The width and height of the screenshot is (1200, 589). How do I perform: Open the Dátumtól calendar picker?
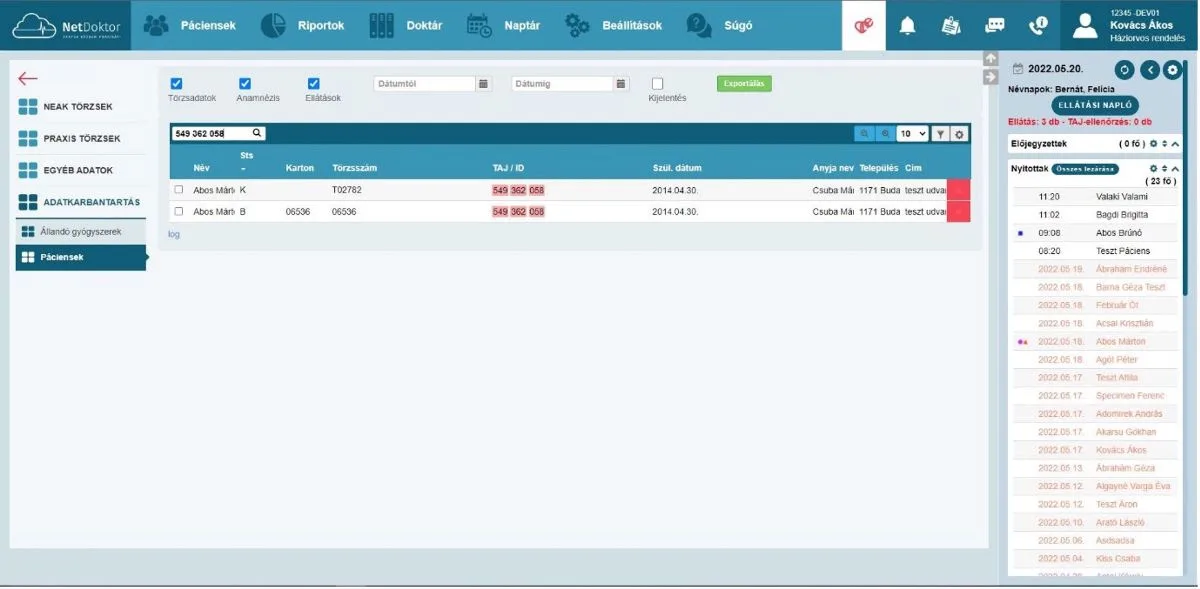click(x=483, y=84)
